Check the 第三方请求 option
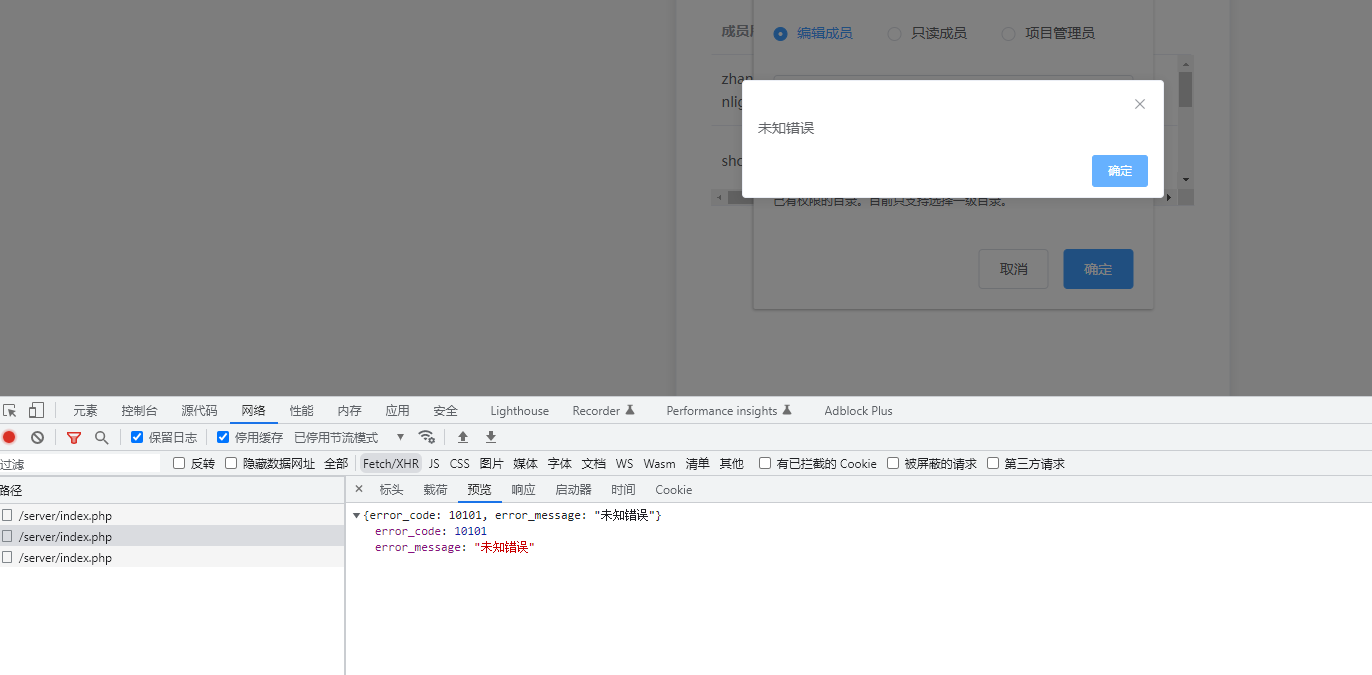The width and height of the screenshot is (1372, 675). pos(993,463)
